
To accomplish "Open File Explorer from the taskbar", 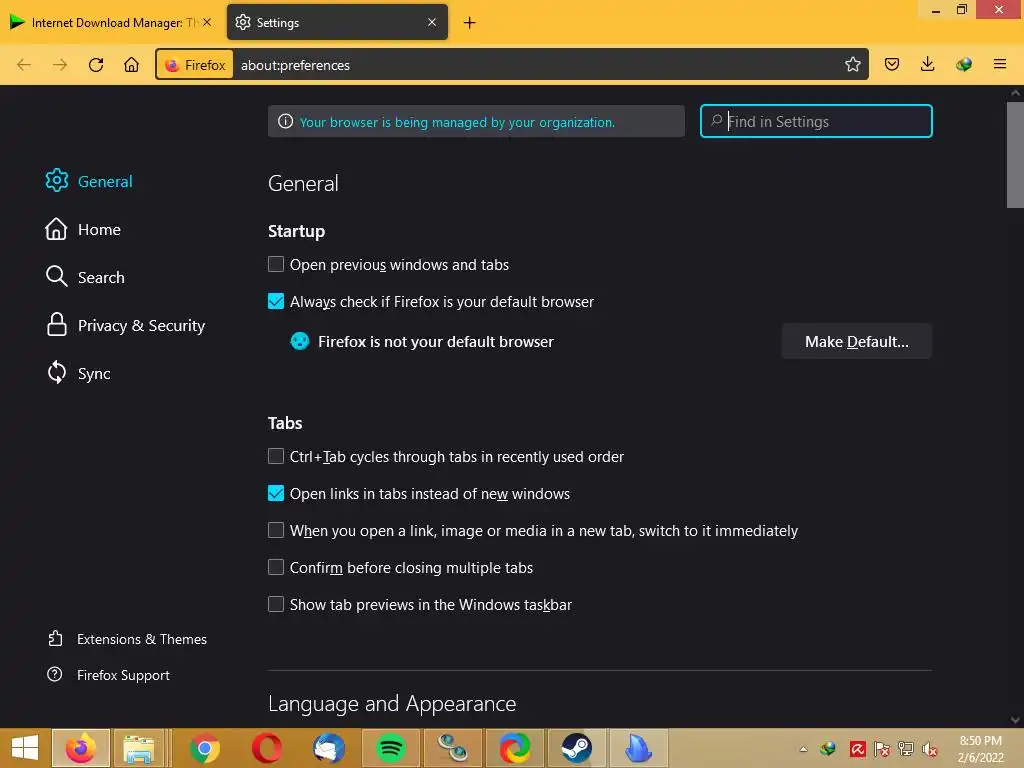I will [x=138, y=748].
